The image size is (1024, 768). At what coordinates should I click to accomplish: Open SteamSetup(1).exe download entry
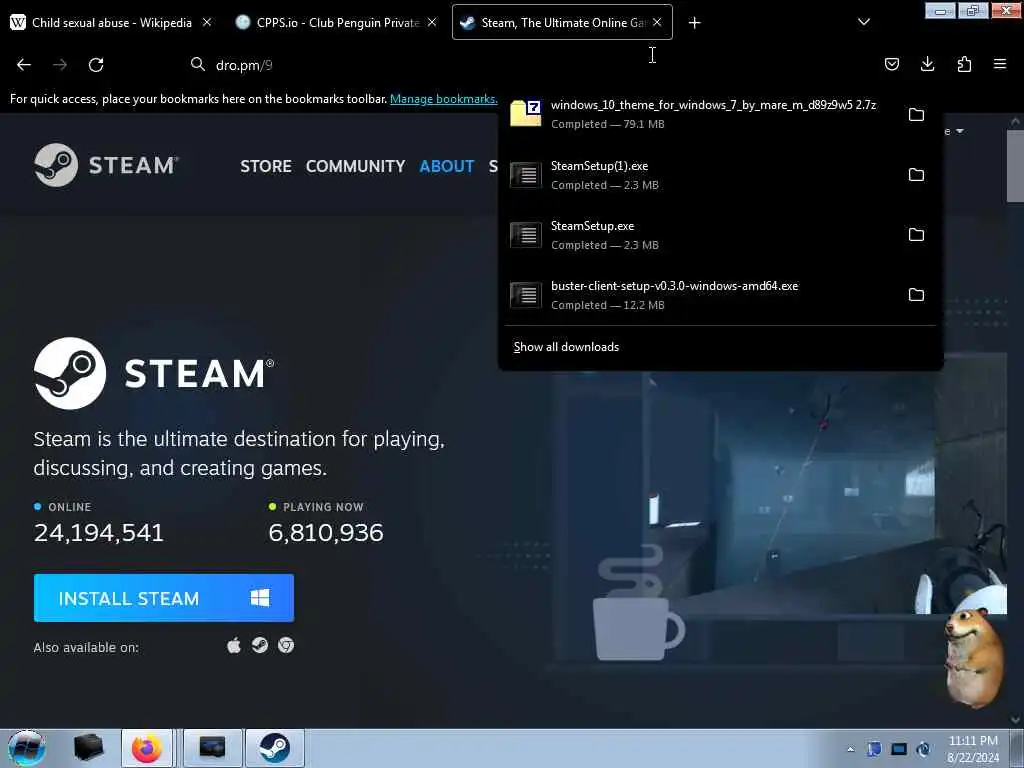[x=702, y=175]
